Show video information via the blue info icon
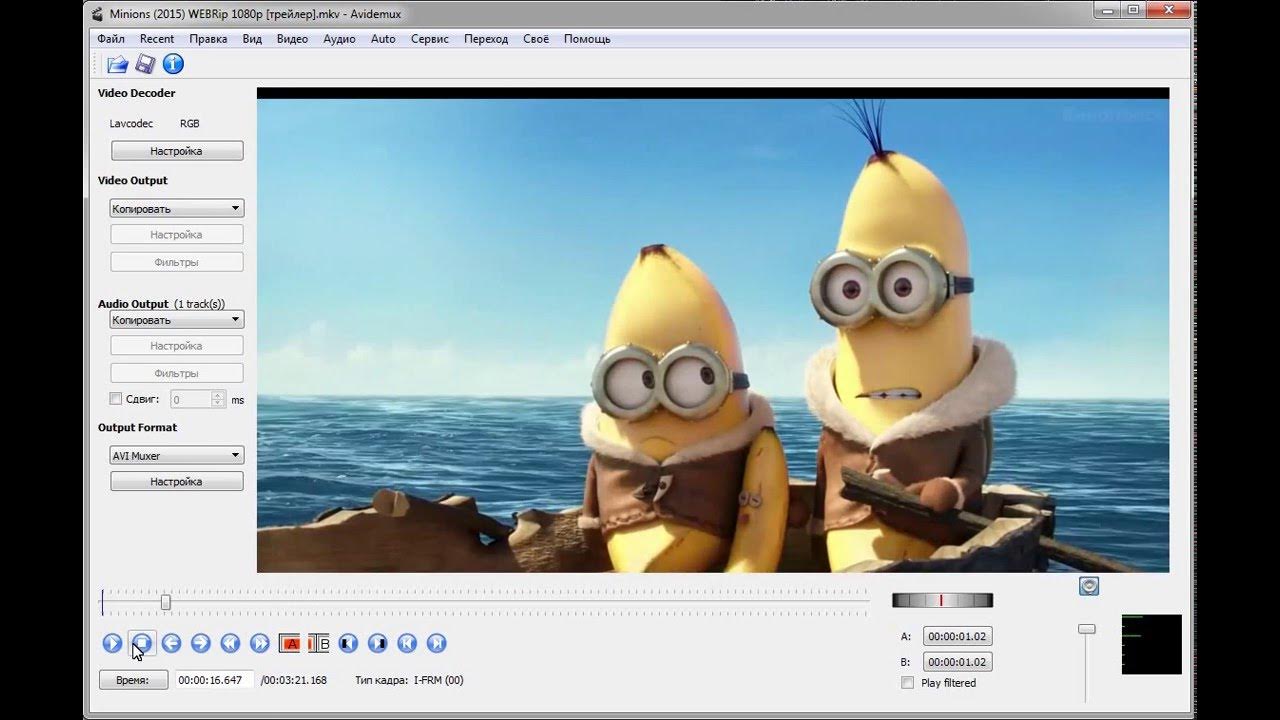 (173, 64)
